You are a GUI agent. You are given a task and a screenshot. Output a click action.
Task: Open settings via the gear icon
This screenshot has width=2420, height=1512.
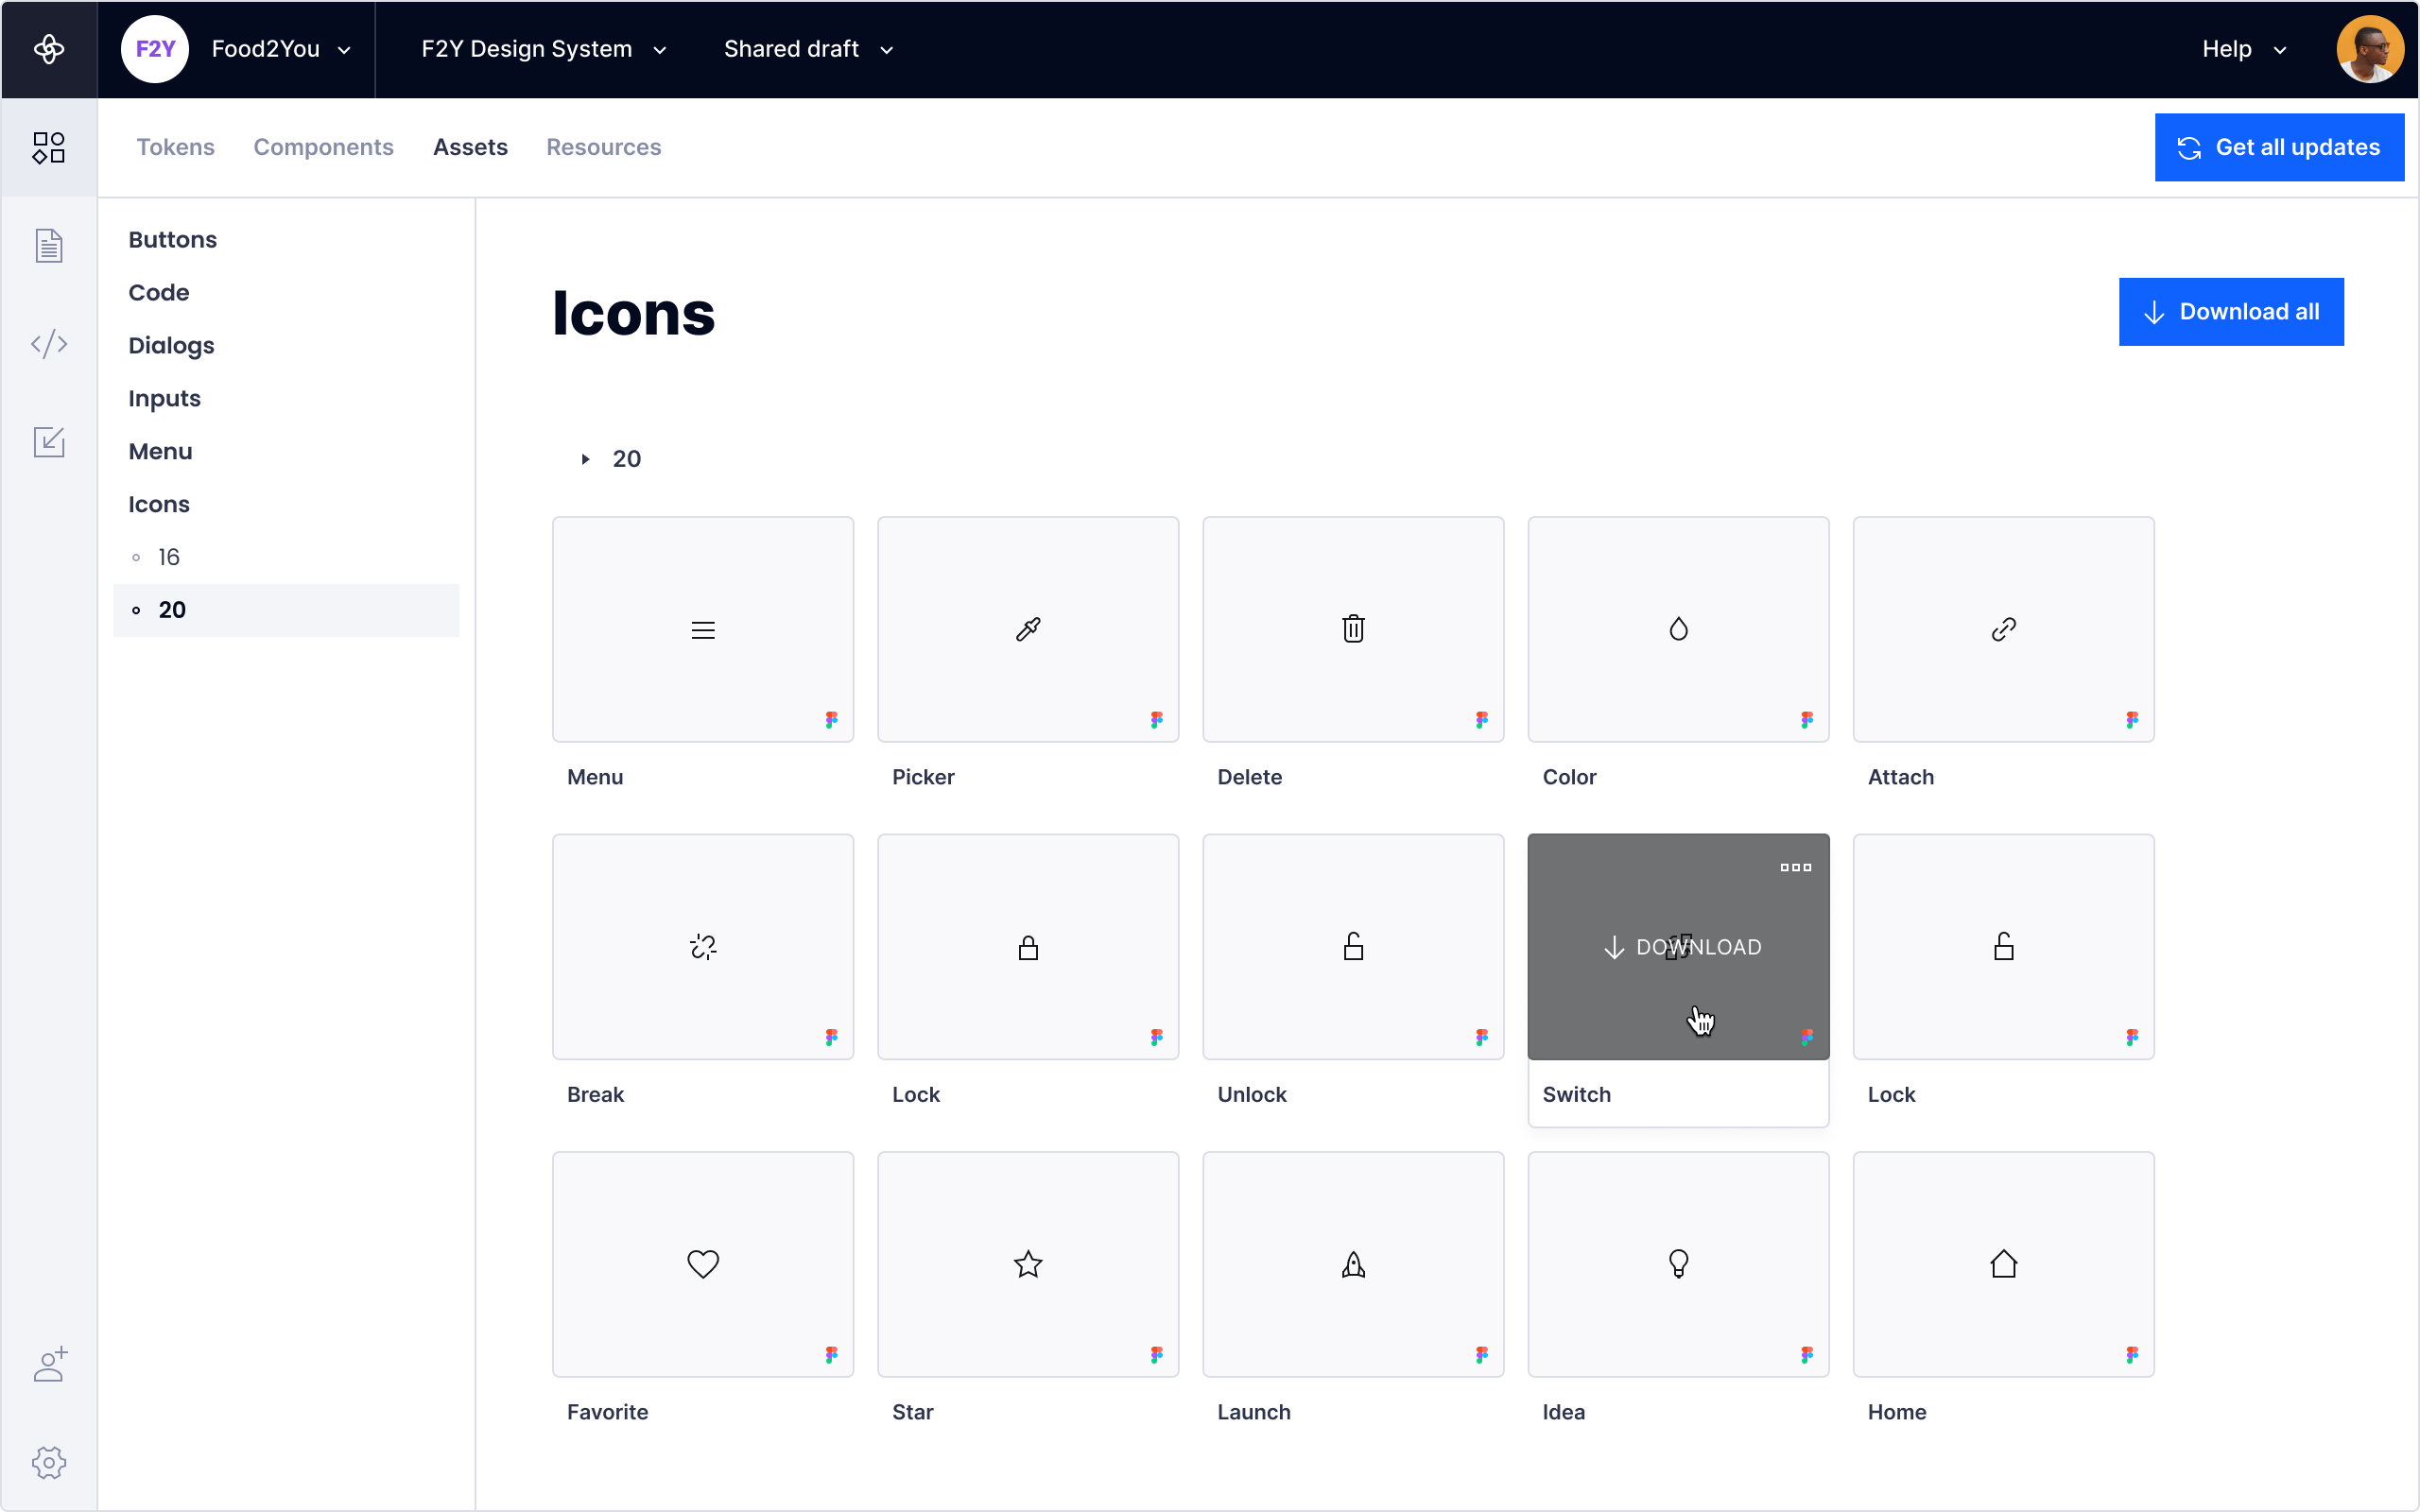48,1462
